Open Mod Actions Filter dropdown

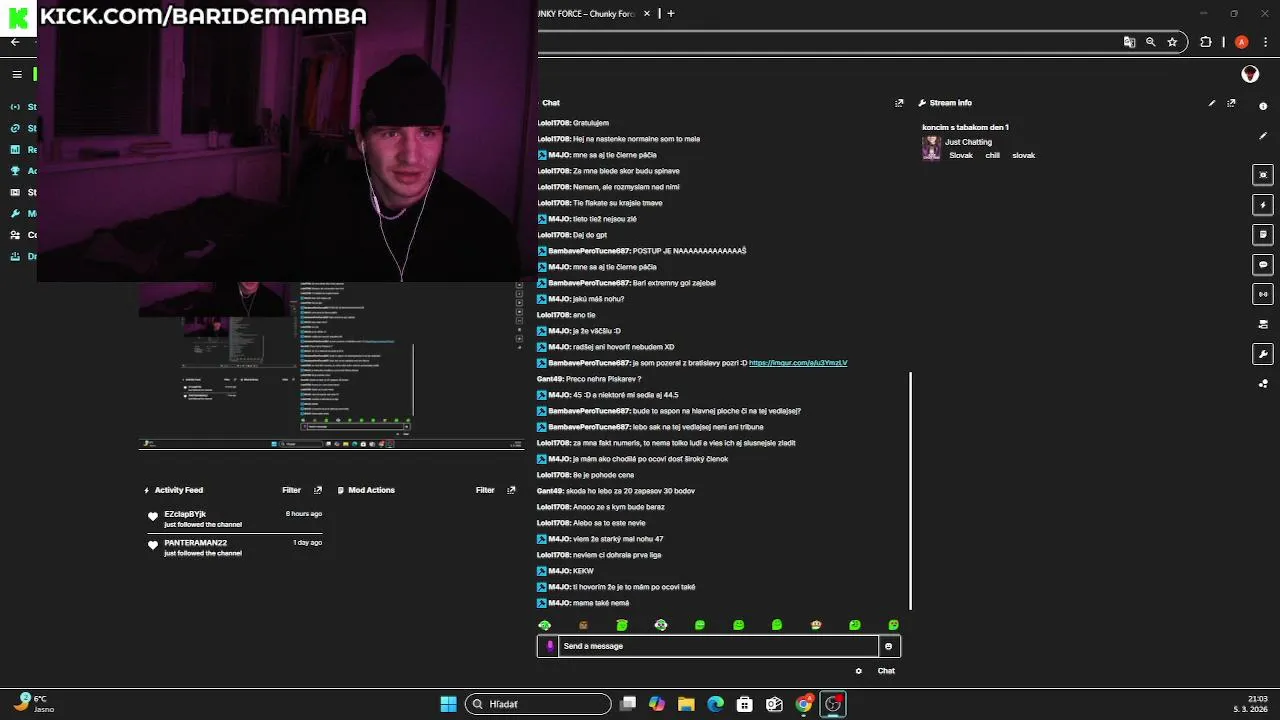485,490
